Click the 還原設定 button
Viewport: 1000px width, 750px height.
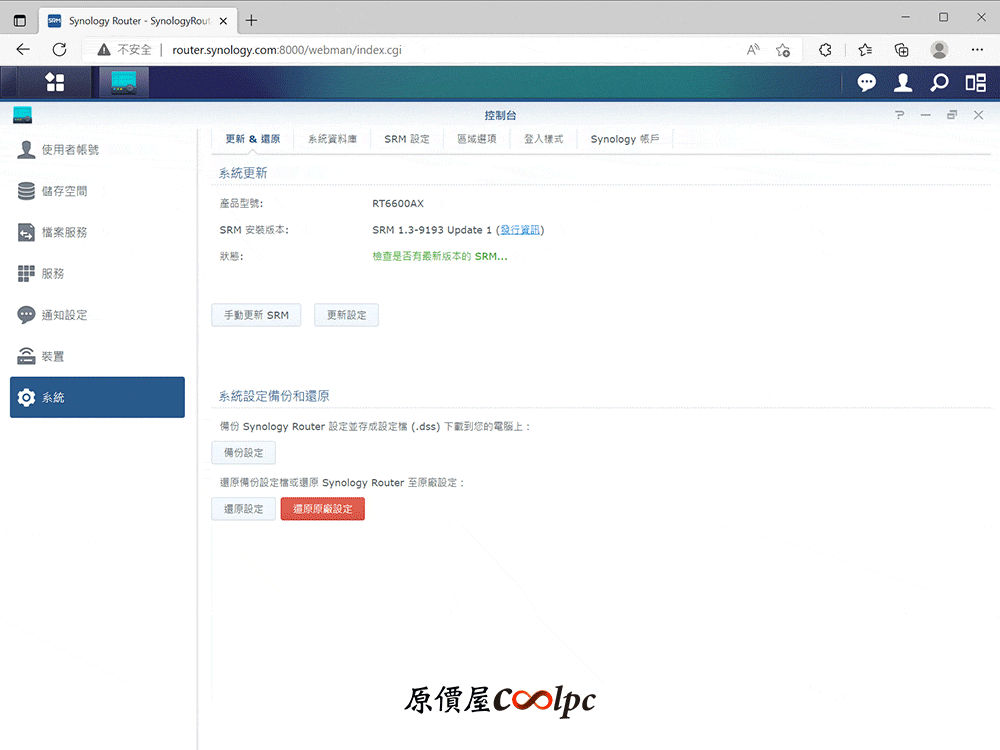click(x=244, y=509)
